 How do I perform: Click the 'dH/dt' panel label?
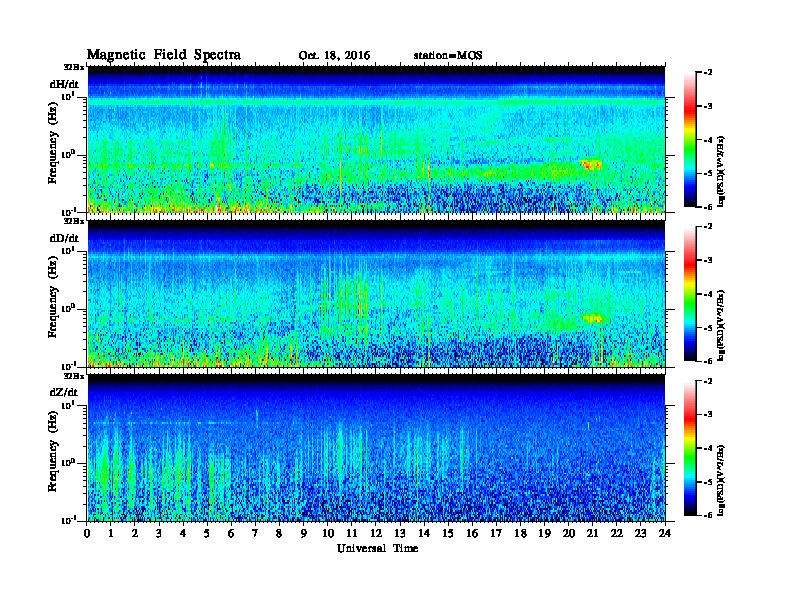coord(64,84)
